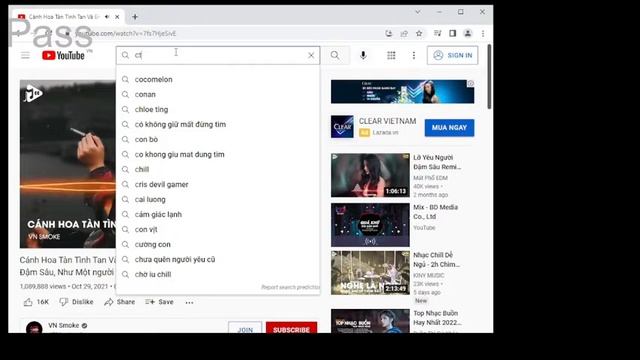640x360 pixels.
Task: Click the video player area
Action: pyautogui.click(x=68, y=164)
